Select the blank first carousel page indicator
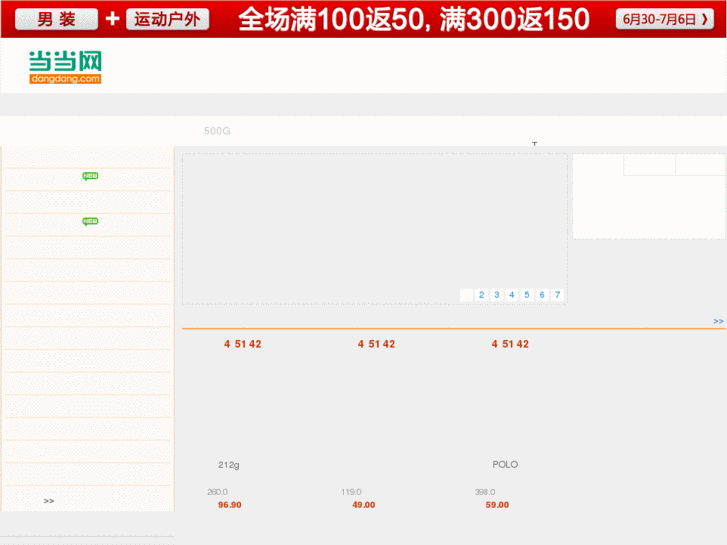 (x=466, y=295)
